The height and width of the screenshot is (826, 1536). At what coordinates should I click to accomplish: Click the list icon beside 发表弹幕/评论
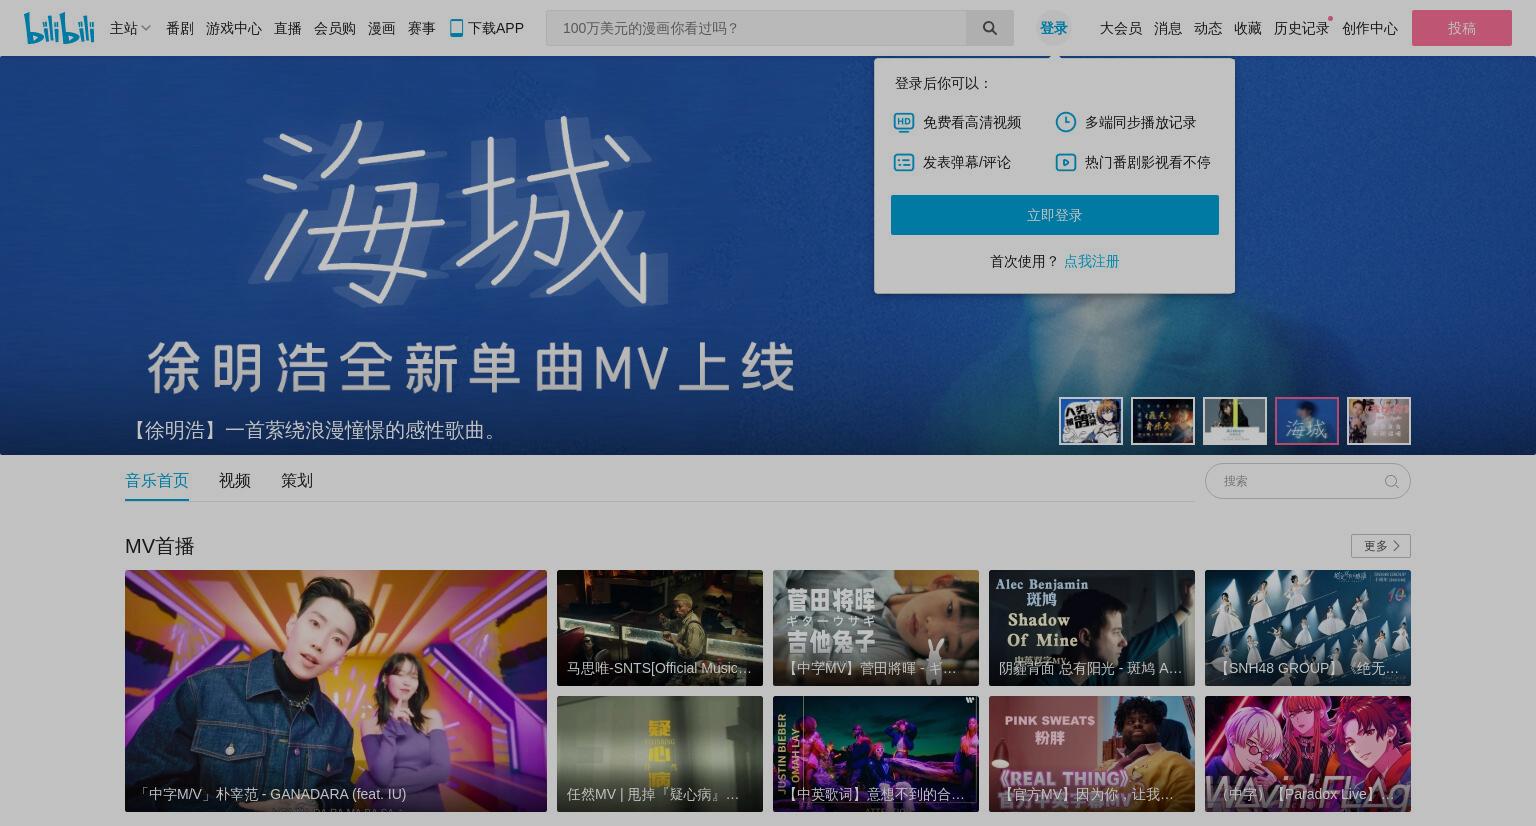(x=904, y=162)
